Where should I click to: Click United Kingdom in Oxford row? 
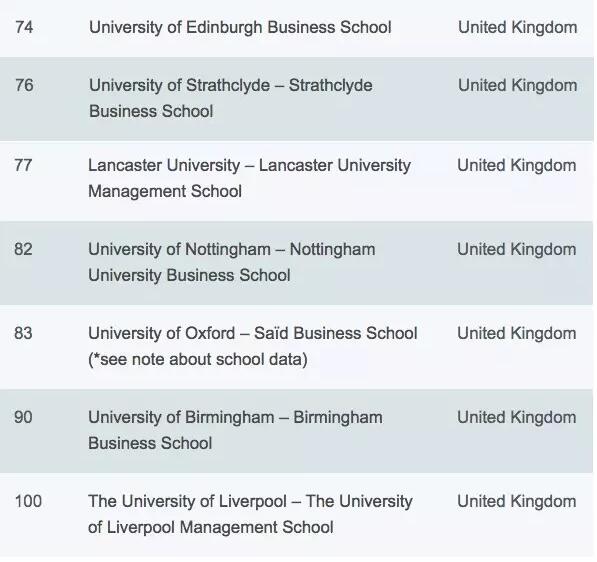pyautogui.click(x=517, y=333)
